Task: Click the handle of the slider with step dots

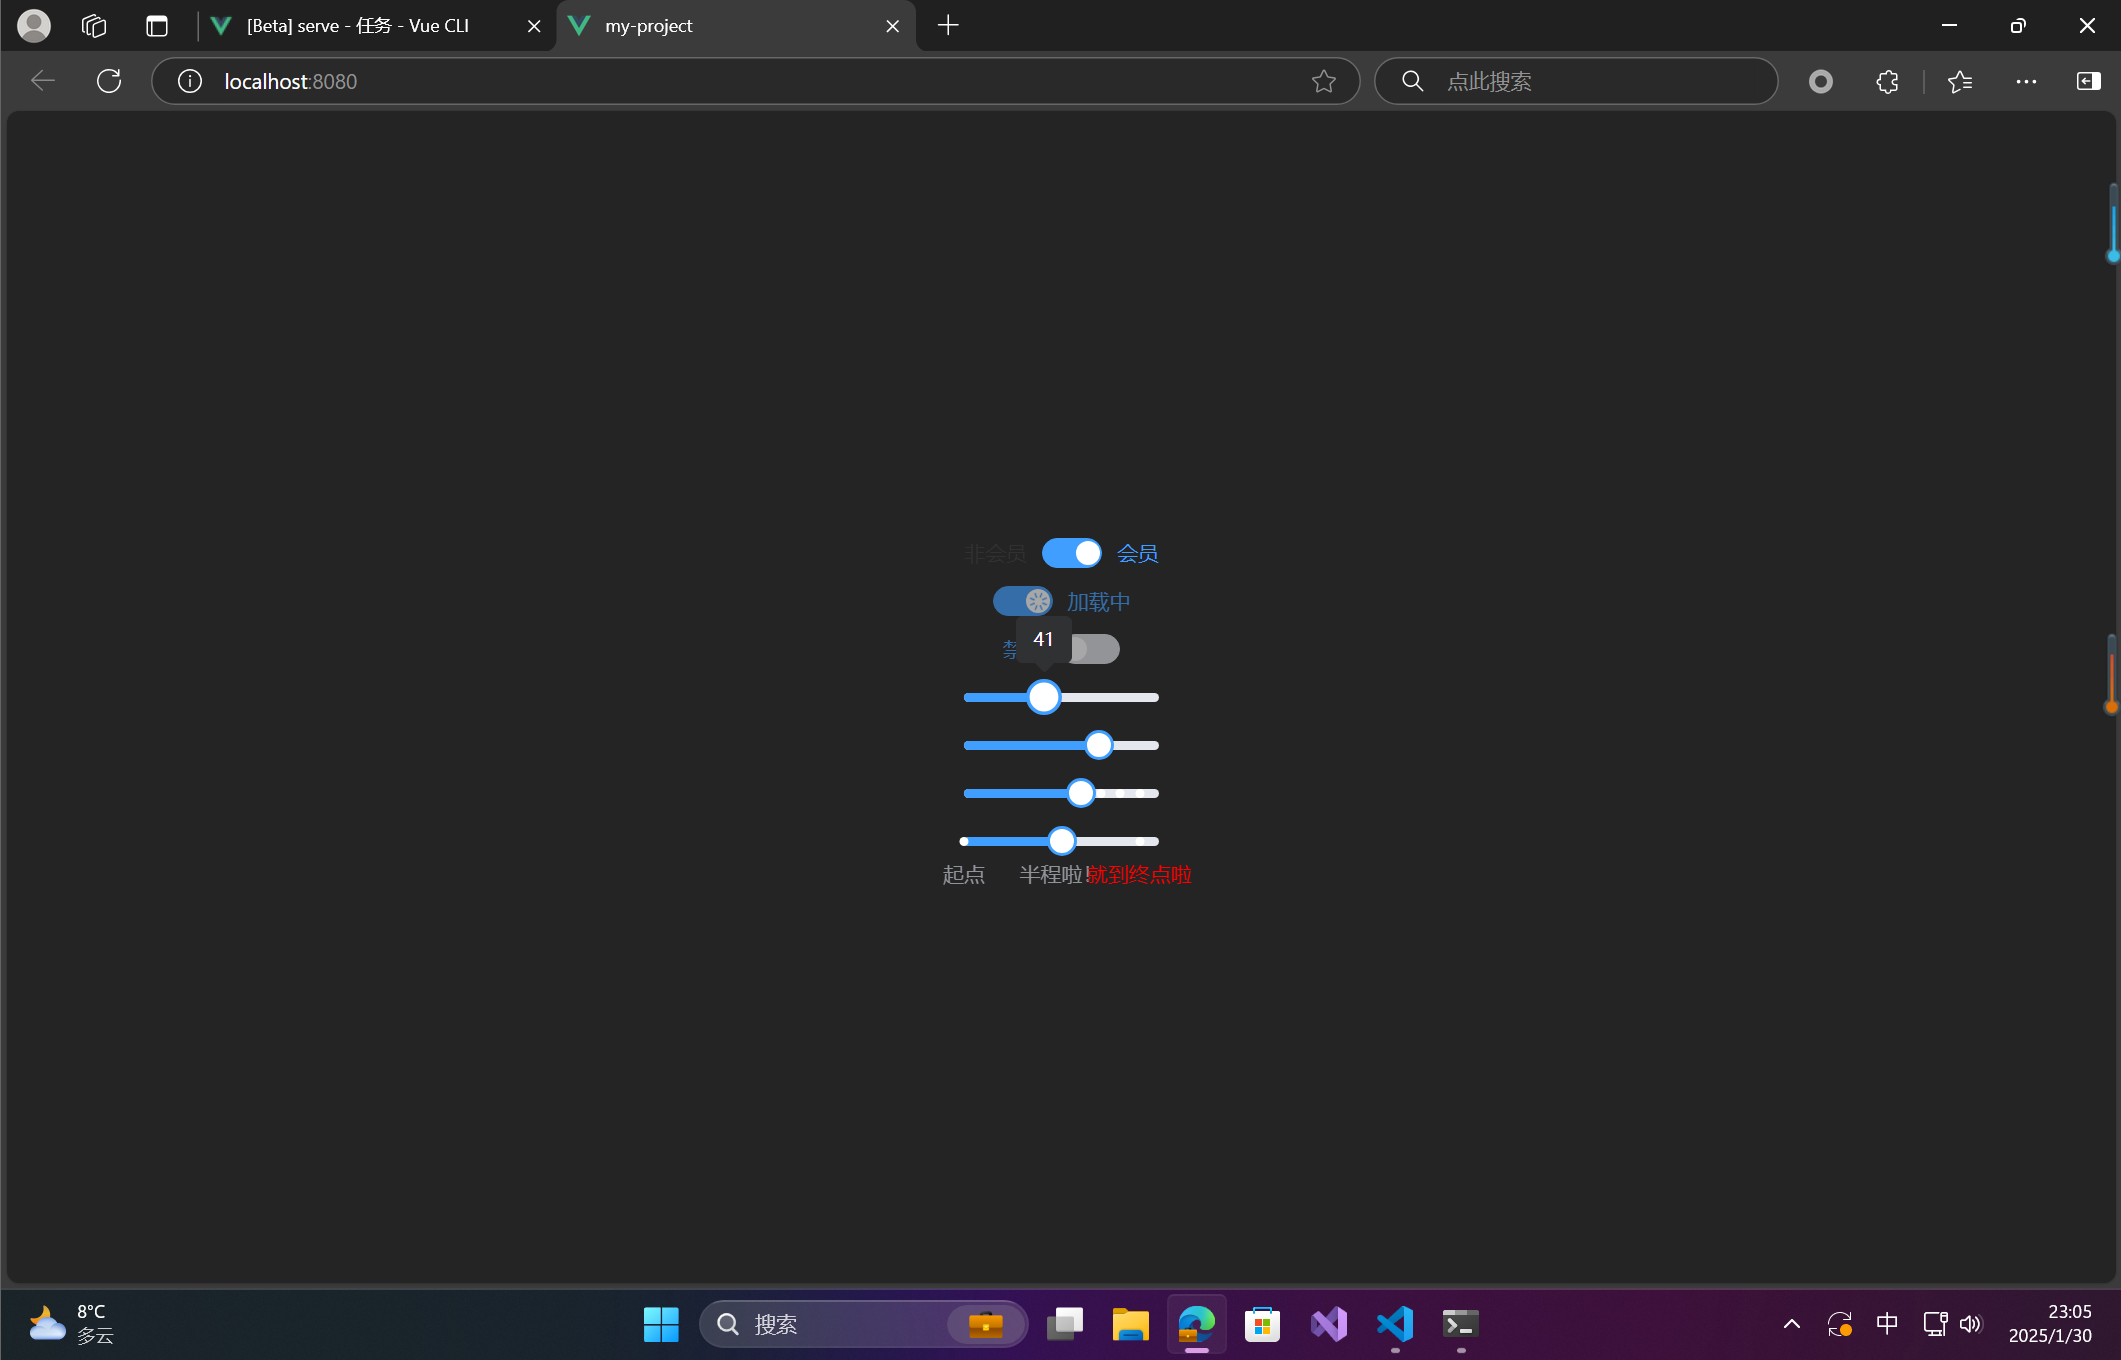Action: pos(1080,793)
